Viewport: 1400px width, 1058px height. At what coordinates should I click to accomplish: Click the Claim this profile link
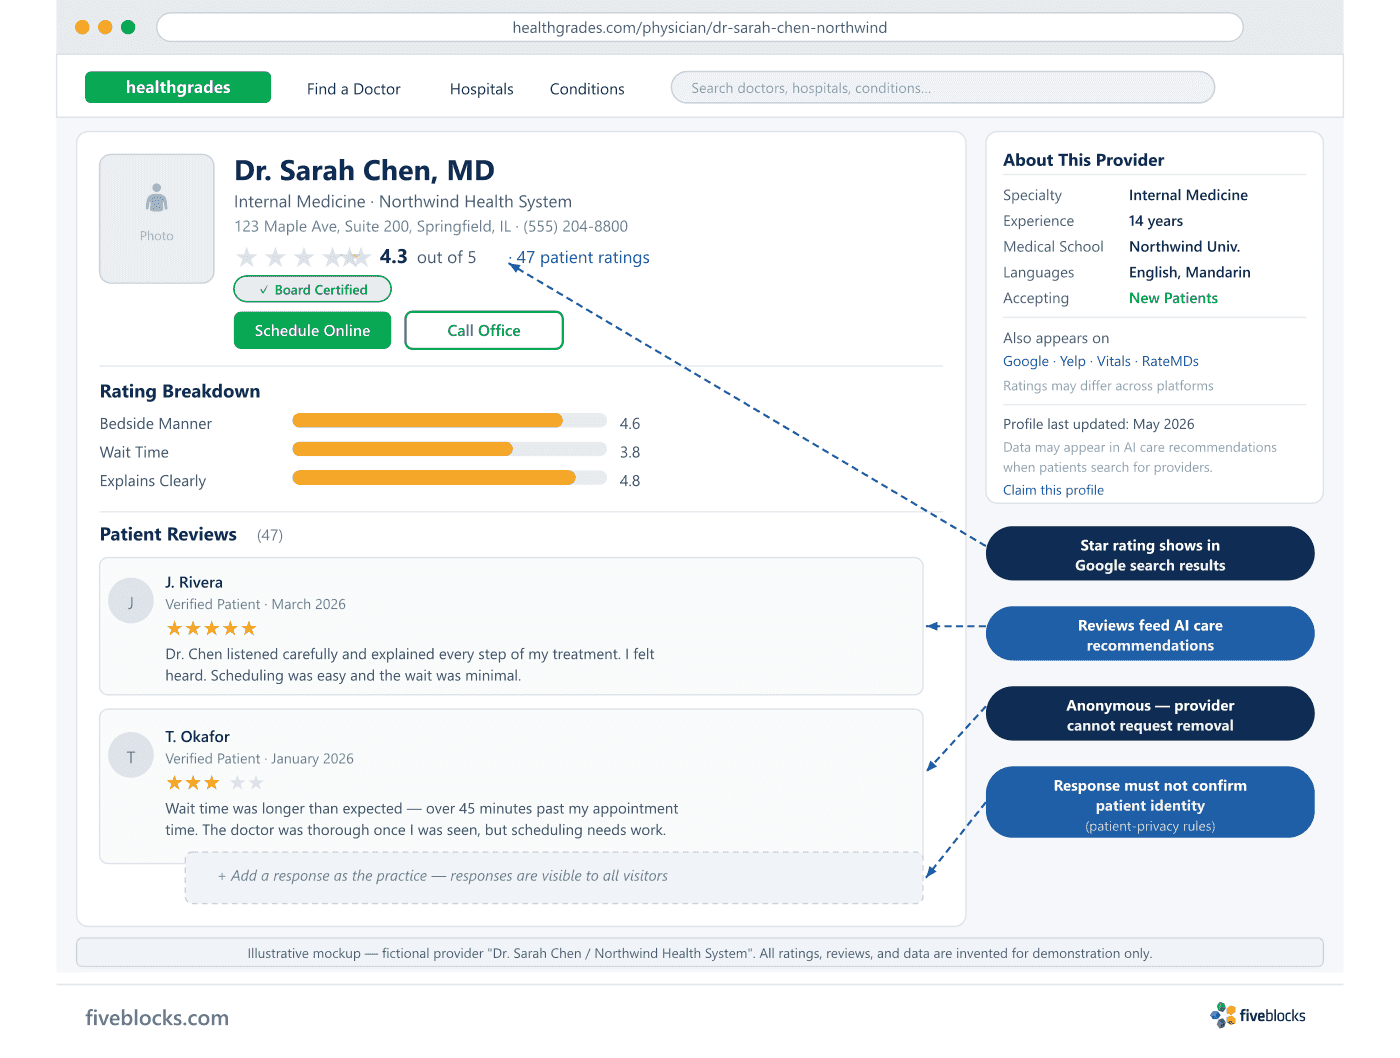click(1053, 490)
